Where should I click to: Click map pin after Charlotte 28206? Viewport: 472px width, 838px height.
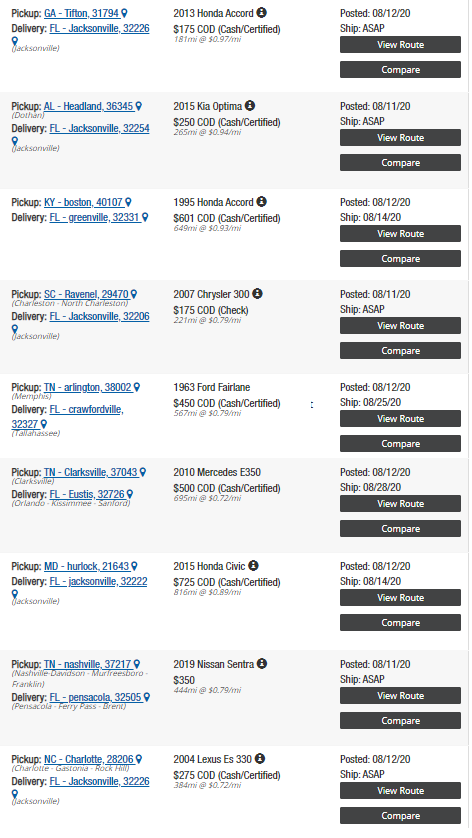click(139, 759)
